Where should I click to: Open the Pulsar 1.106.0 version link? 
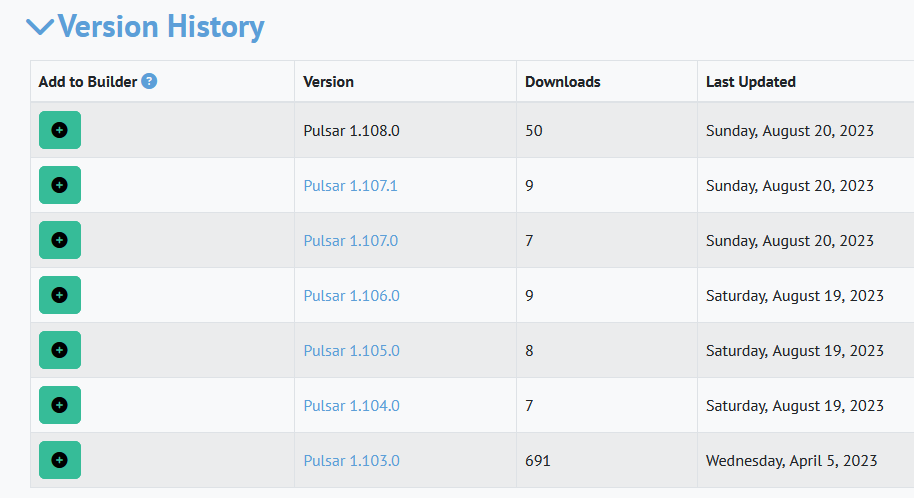pos(351,296)
